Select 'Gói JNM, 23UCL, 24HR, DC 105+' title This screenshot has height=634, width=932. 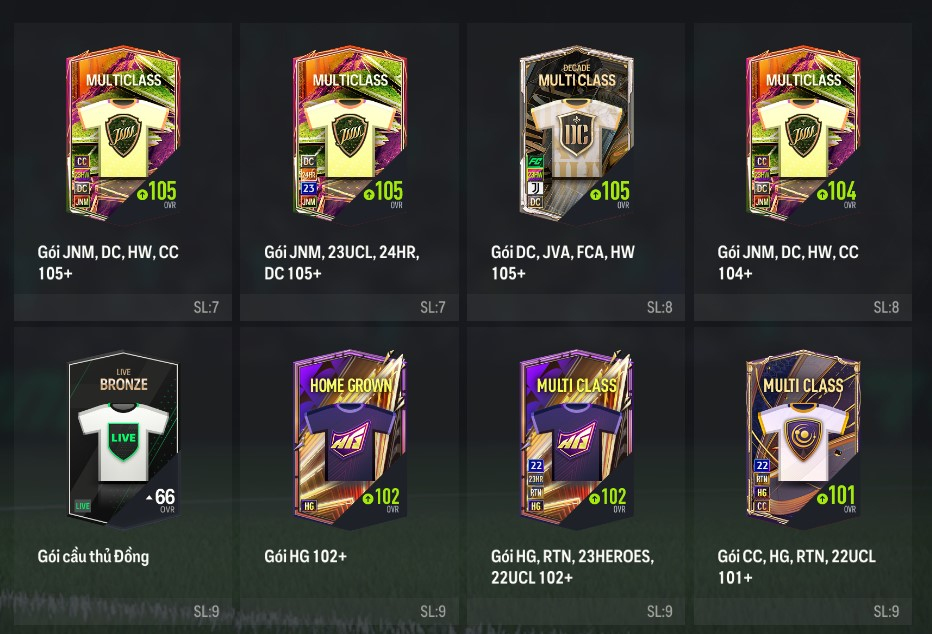[x=342, y=263]
